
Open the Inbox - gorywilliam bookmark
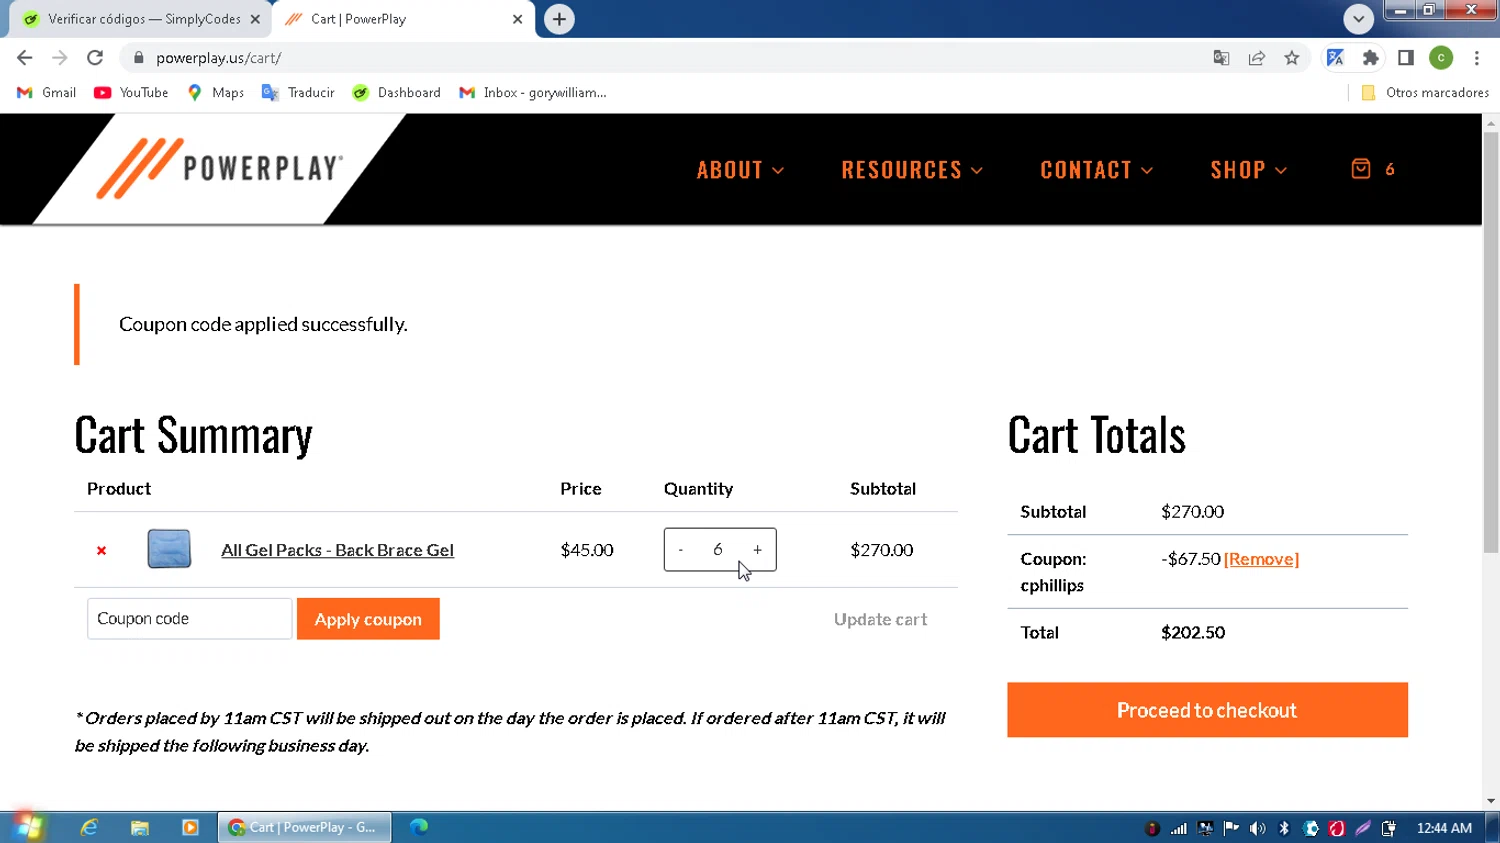[533, 92]
